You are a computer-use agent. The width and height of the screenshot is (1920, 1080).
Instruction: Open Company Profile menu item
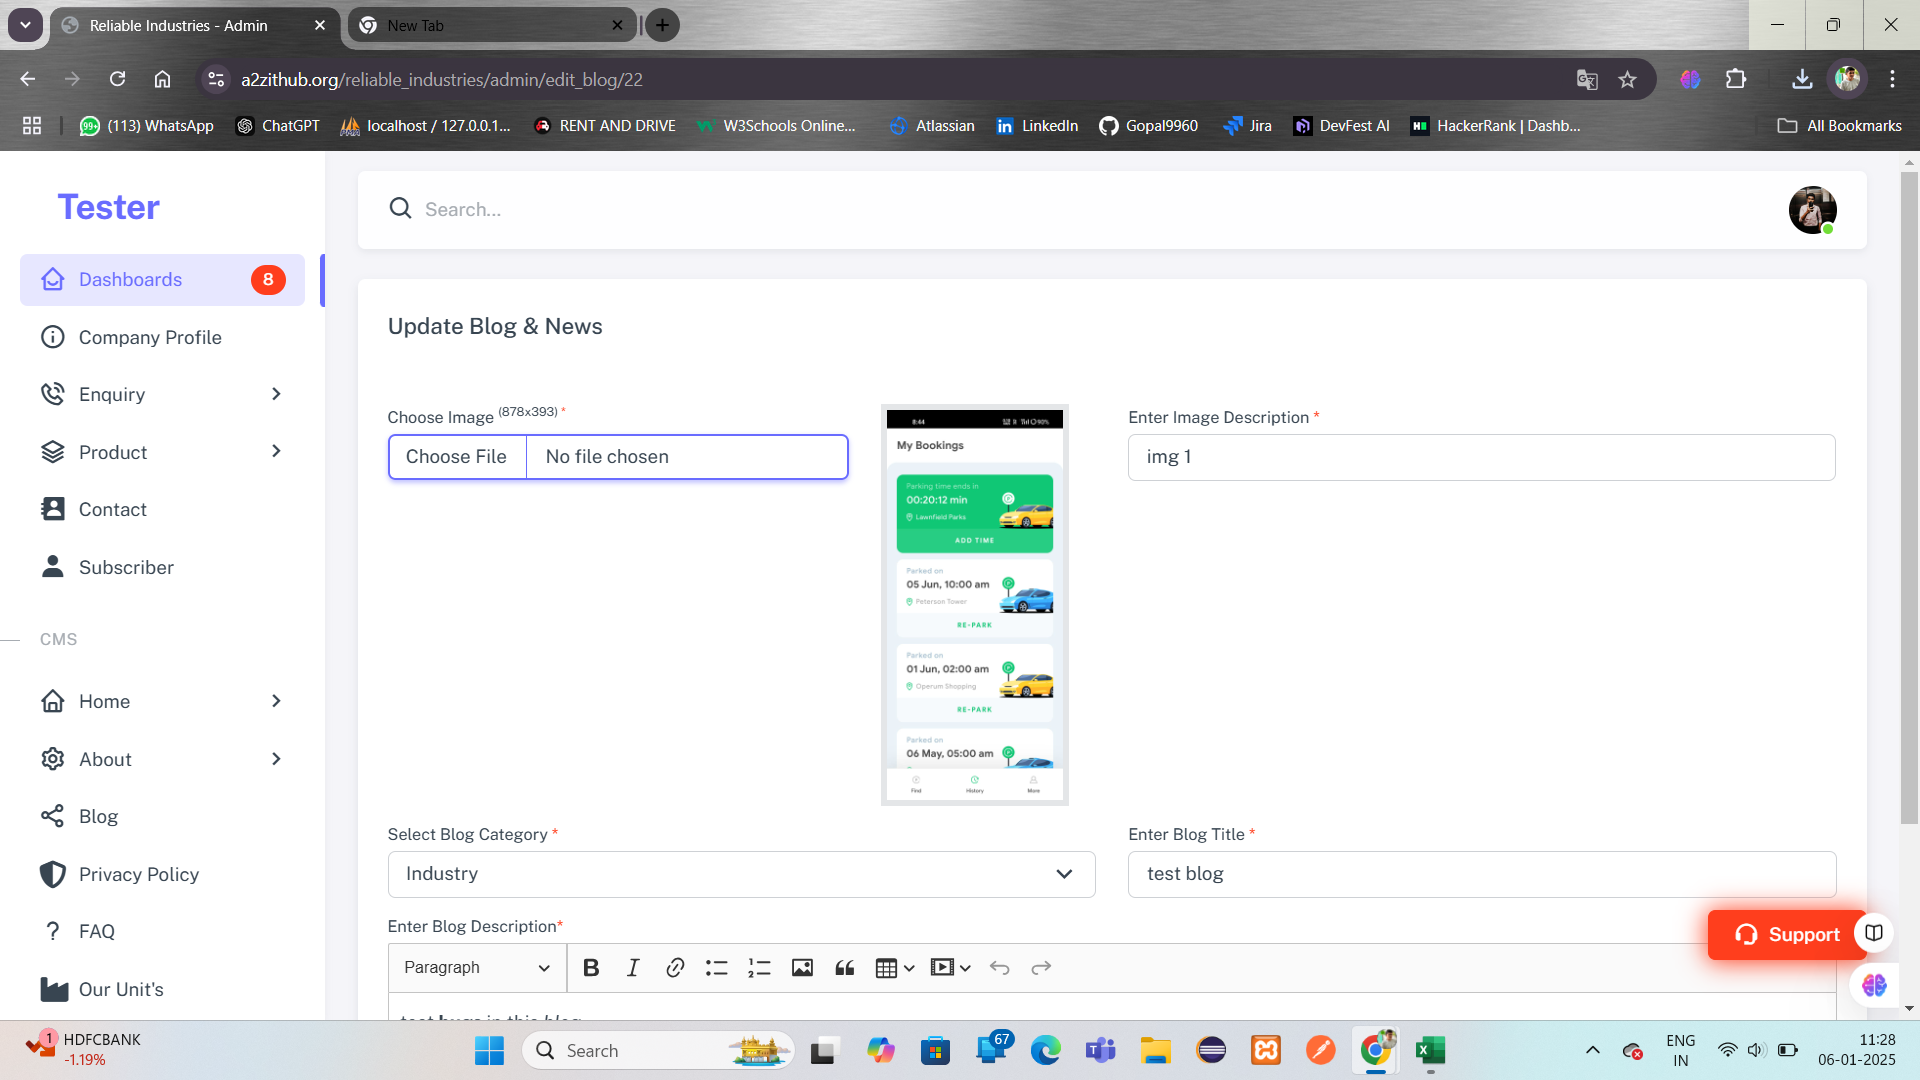(x=150, y=337)
